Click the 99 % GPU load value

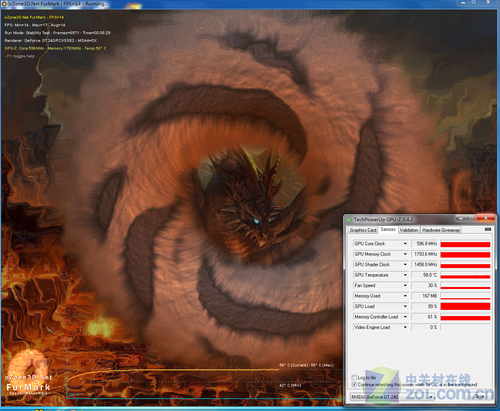tap(425, 306)
